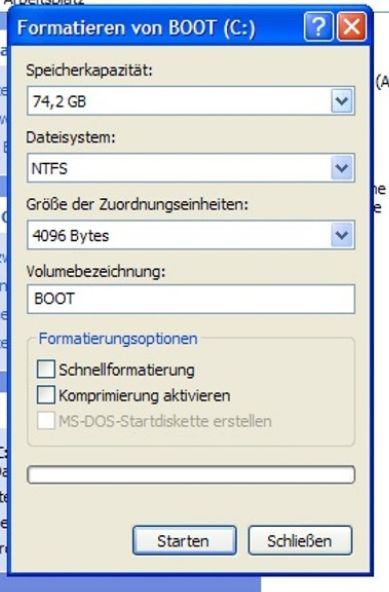The height and width of the screenshot is (592, 389).
Task: Click the Speicherkapazität label
Action: 89,70
